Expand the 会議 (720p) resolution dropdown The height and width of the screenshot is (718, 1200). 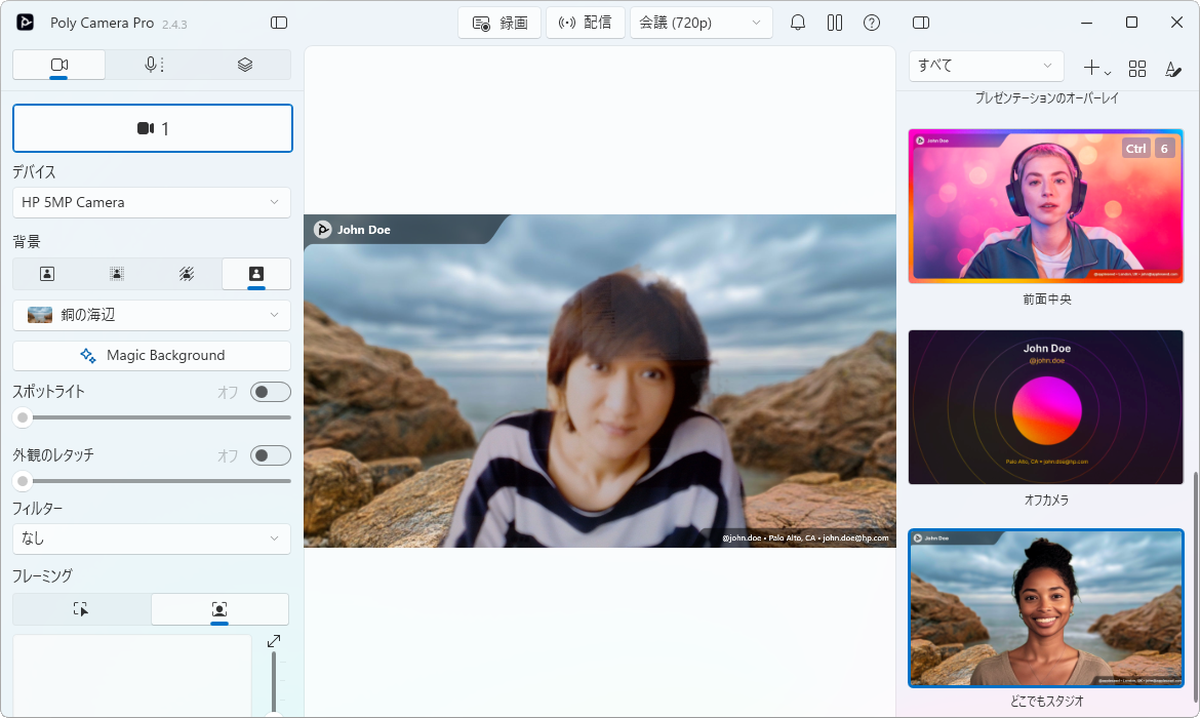700,23
